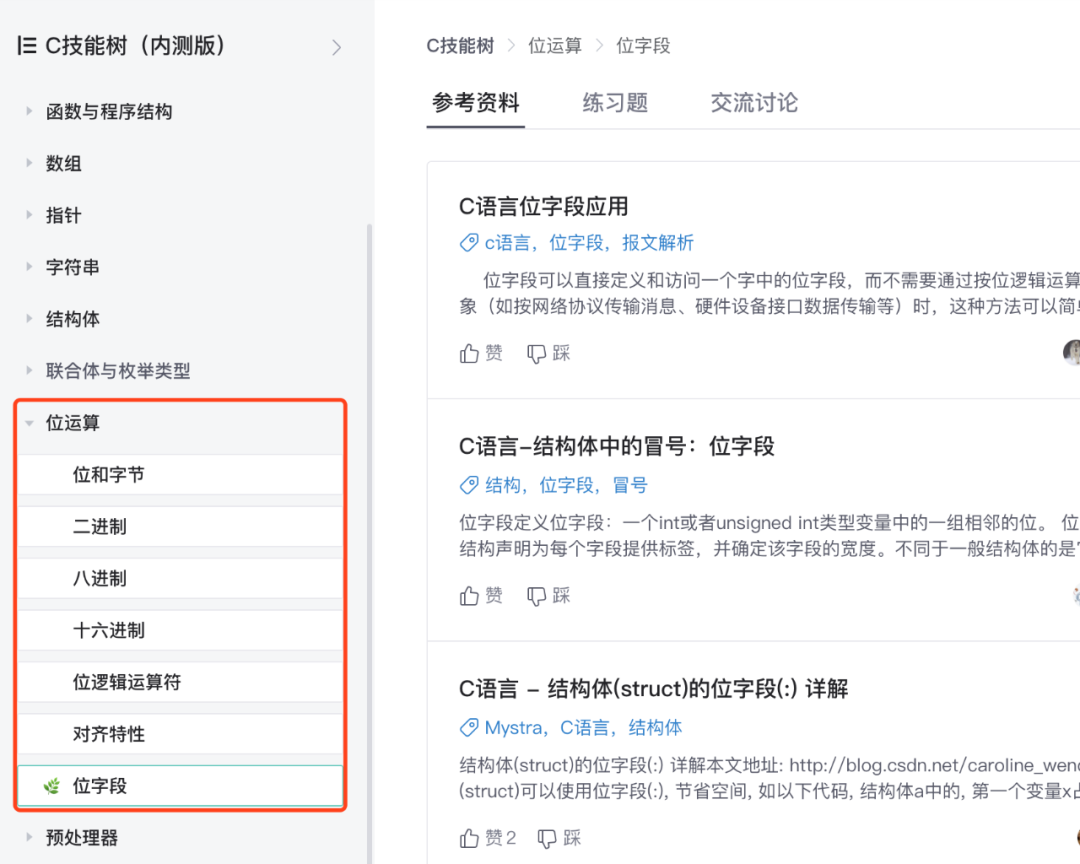Click the tag icon beside c语言，位字段，报文解析
The height and width of the screenshot is (864, 1080).
[468, 243]
